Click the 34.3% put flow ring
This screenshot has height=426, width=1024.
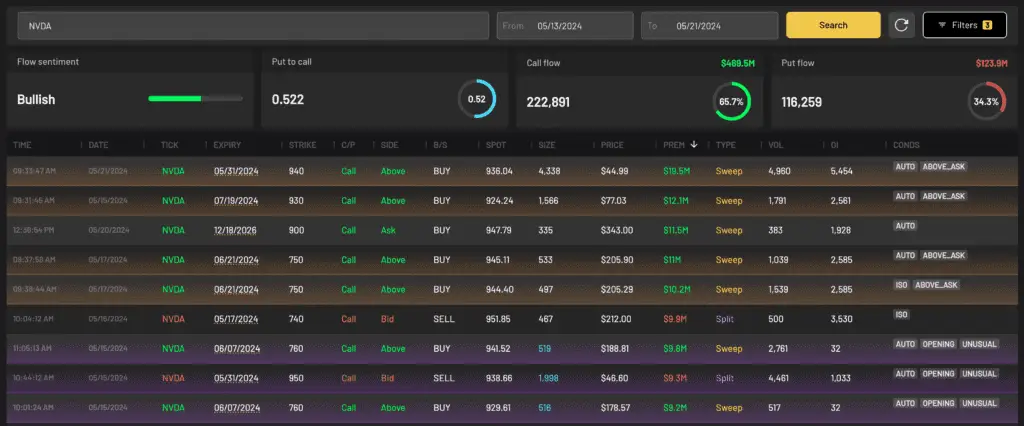986,101
